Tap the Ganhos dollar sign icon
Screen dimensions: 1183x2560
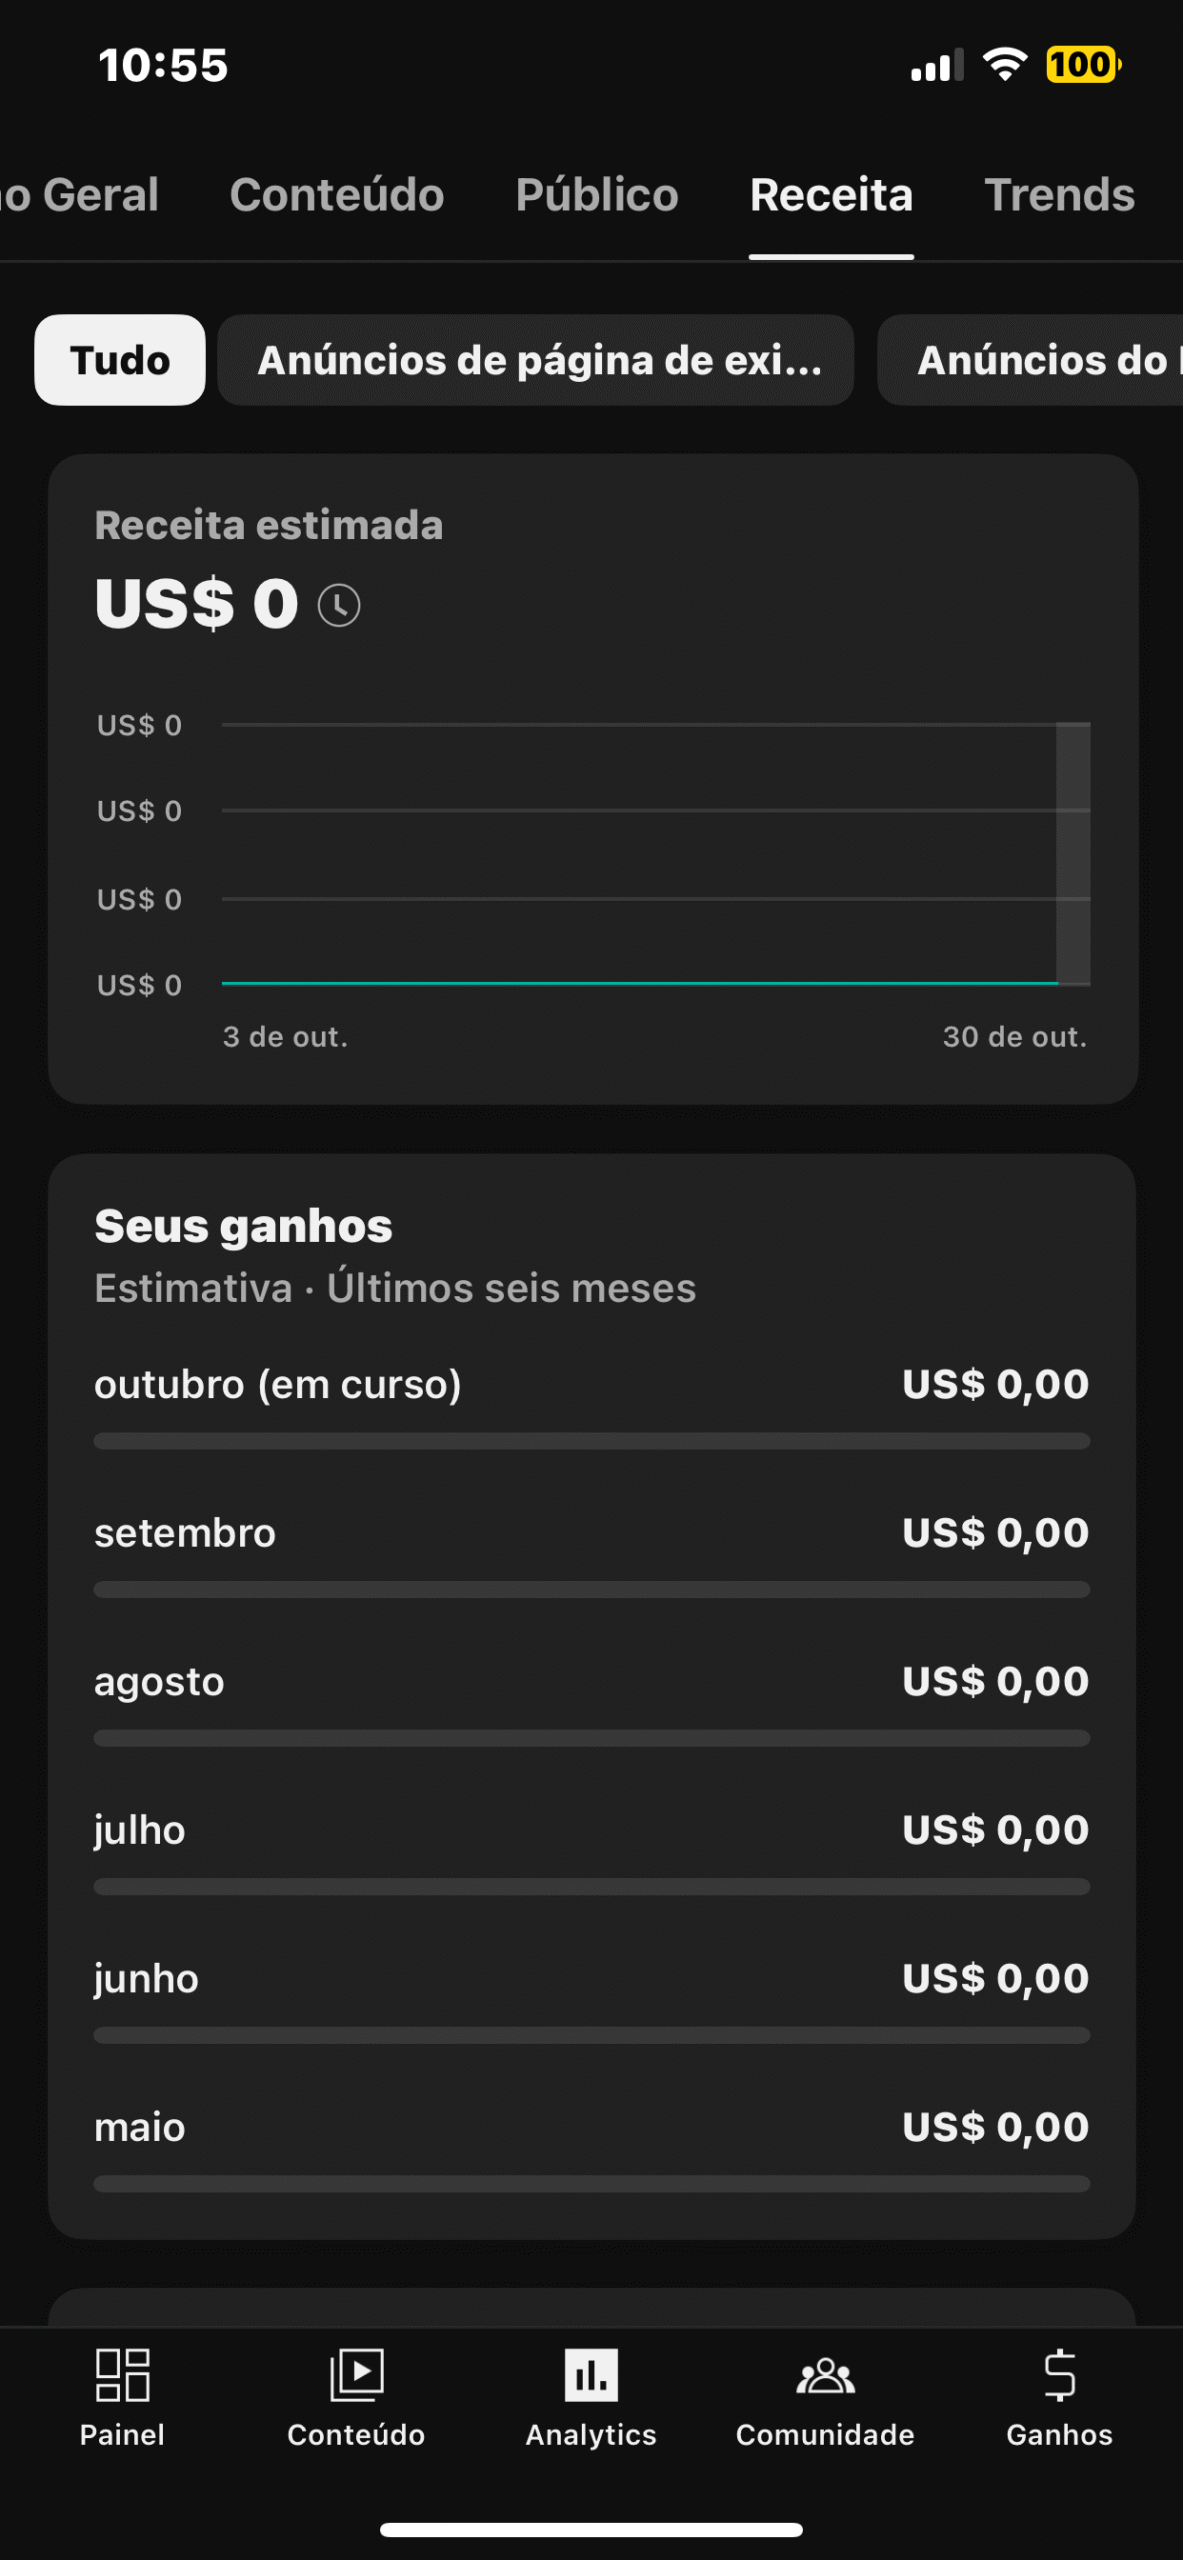click(1059, 2375)
